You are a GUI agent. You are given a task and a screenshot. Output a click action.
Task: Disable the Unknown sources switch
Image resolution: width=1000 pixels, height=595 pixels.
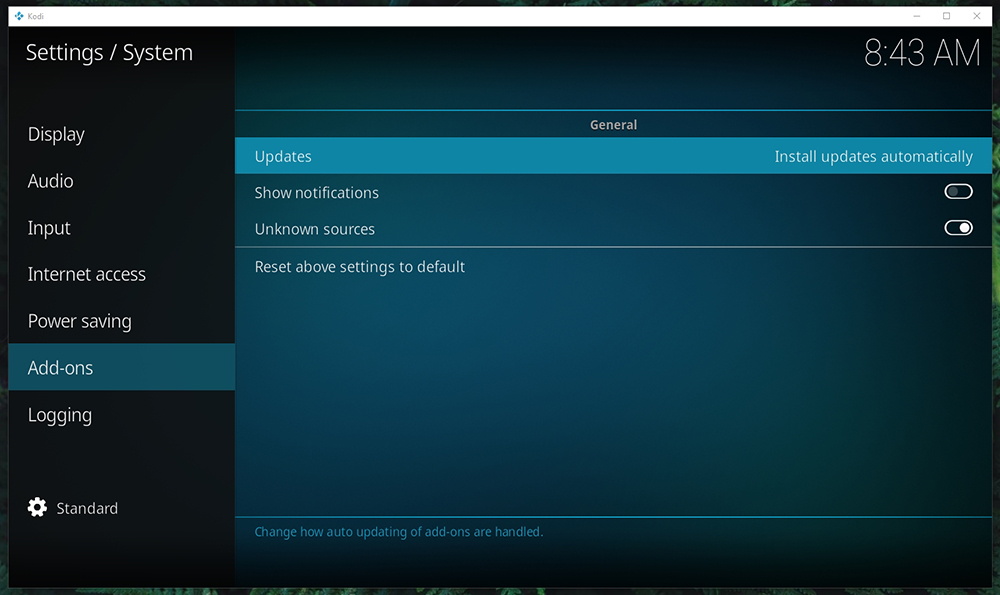958,228
